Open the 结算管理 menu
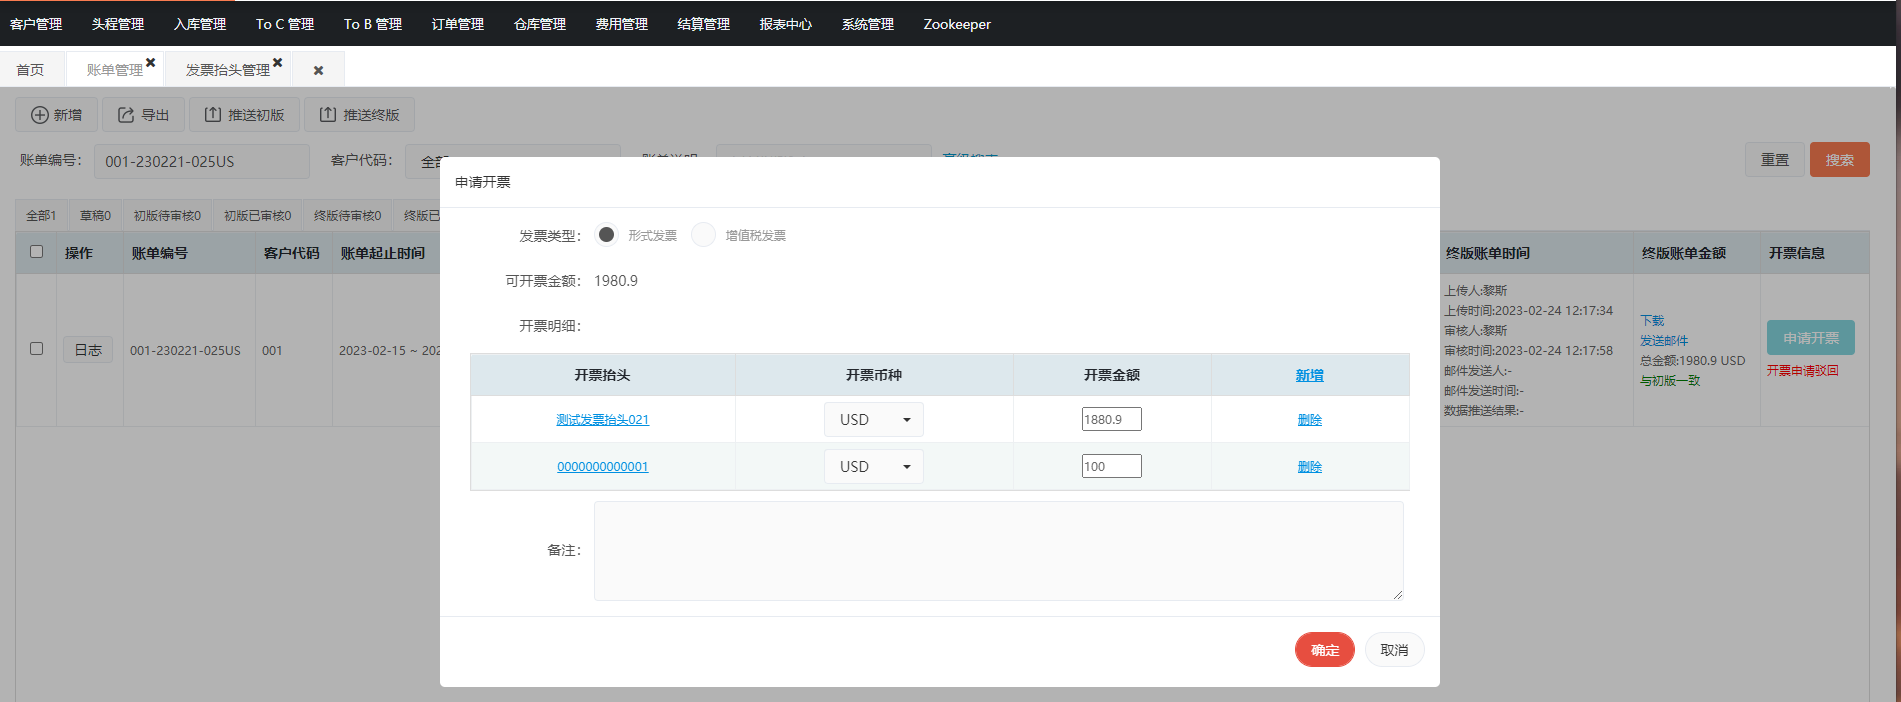 704,24
